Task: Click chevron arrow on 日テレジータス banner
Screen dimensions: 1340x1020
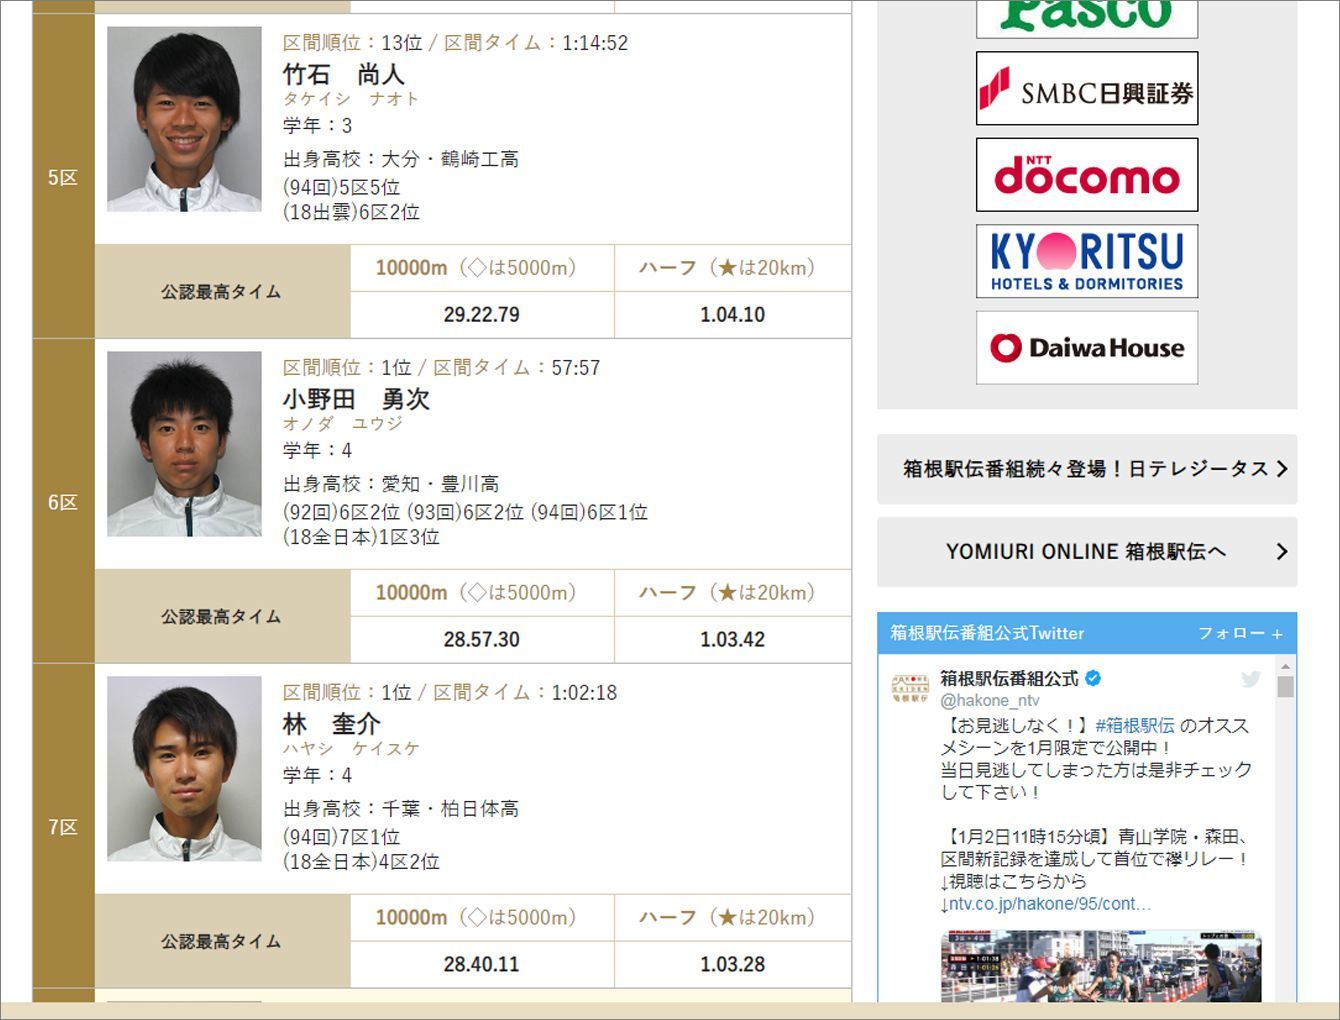Action: click(x=1282, y=469)
